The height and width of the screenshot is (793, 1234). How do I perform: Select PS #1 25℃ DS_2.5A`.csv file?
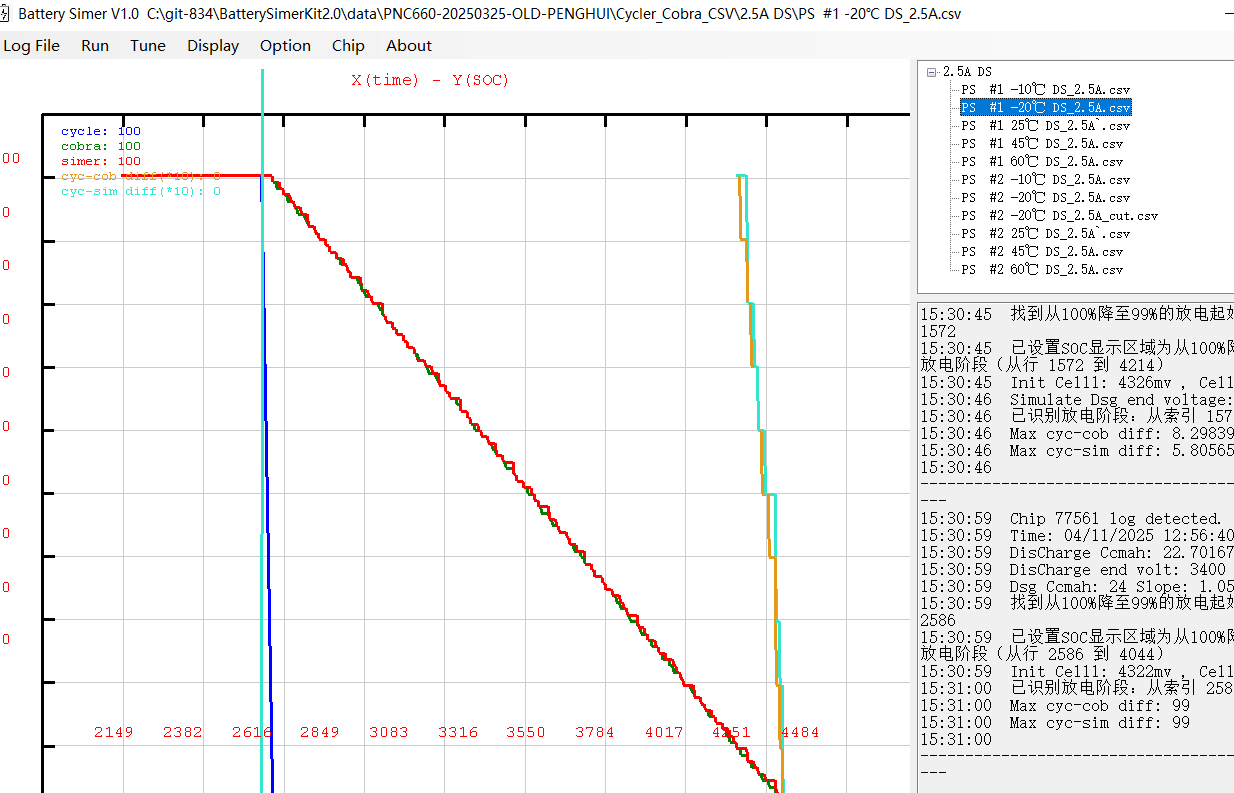tap(1046, 126)
